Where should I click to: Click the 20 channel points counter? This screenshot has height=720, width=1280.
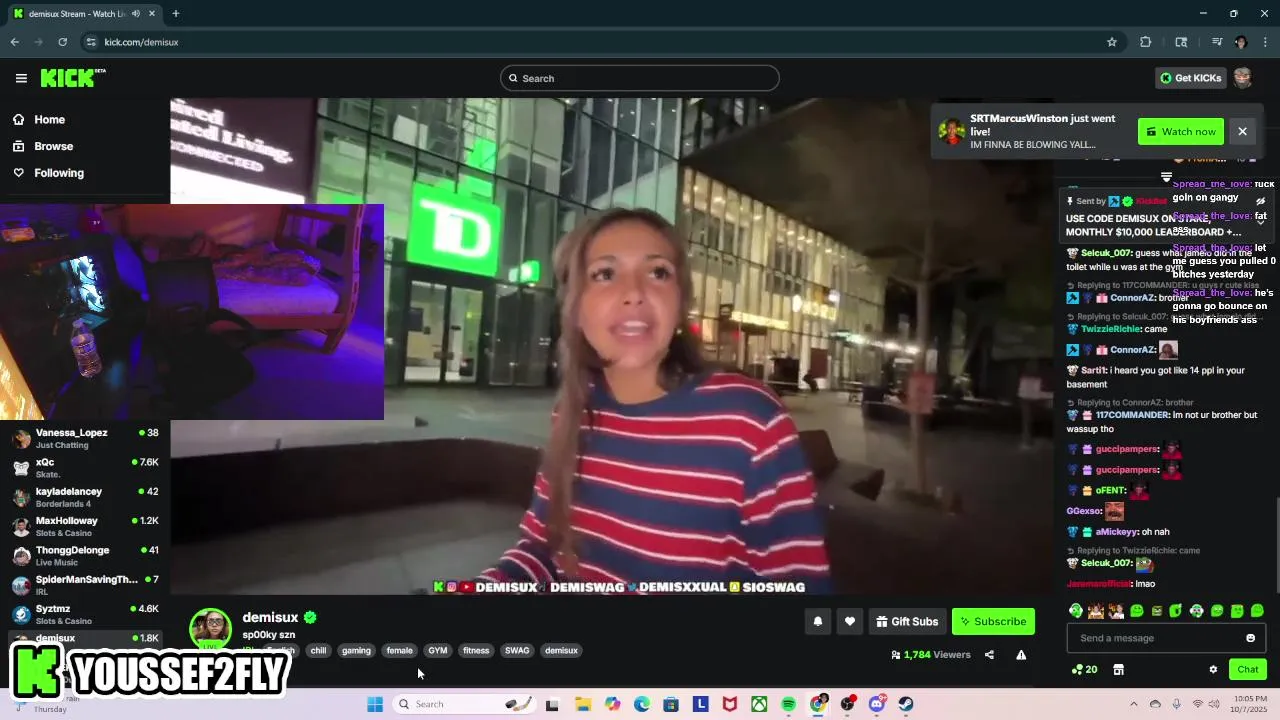point(1084,669)
